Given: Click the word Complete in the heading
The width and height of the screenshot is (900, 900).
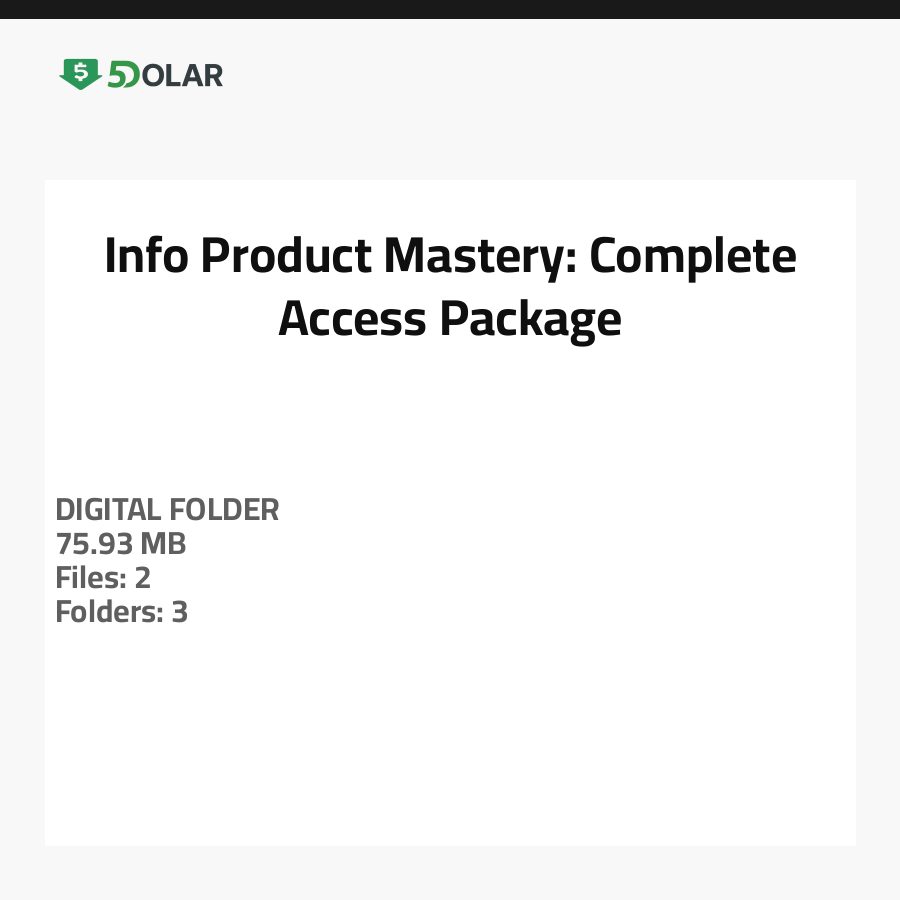Looking at the screenshot, I should 692,256.
